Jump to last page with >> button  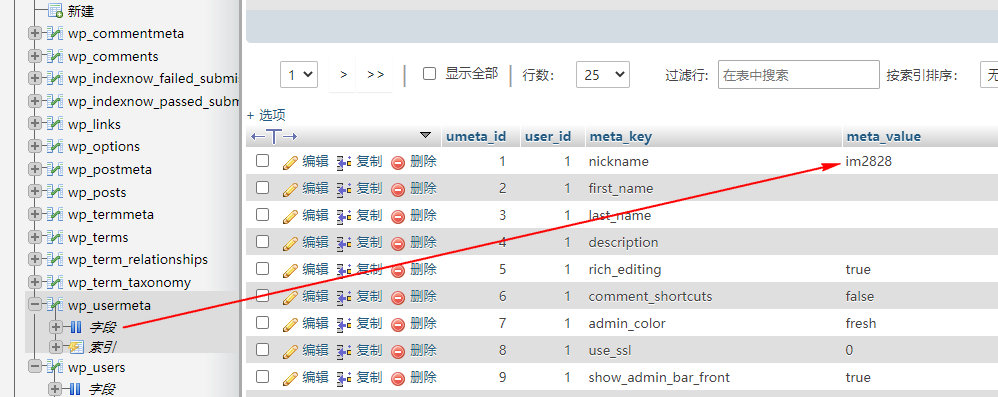pos(376,74)
